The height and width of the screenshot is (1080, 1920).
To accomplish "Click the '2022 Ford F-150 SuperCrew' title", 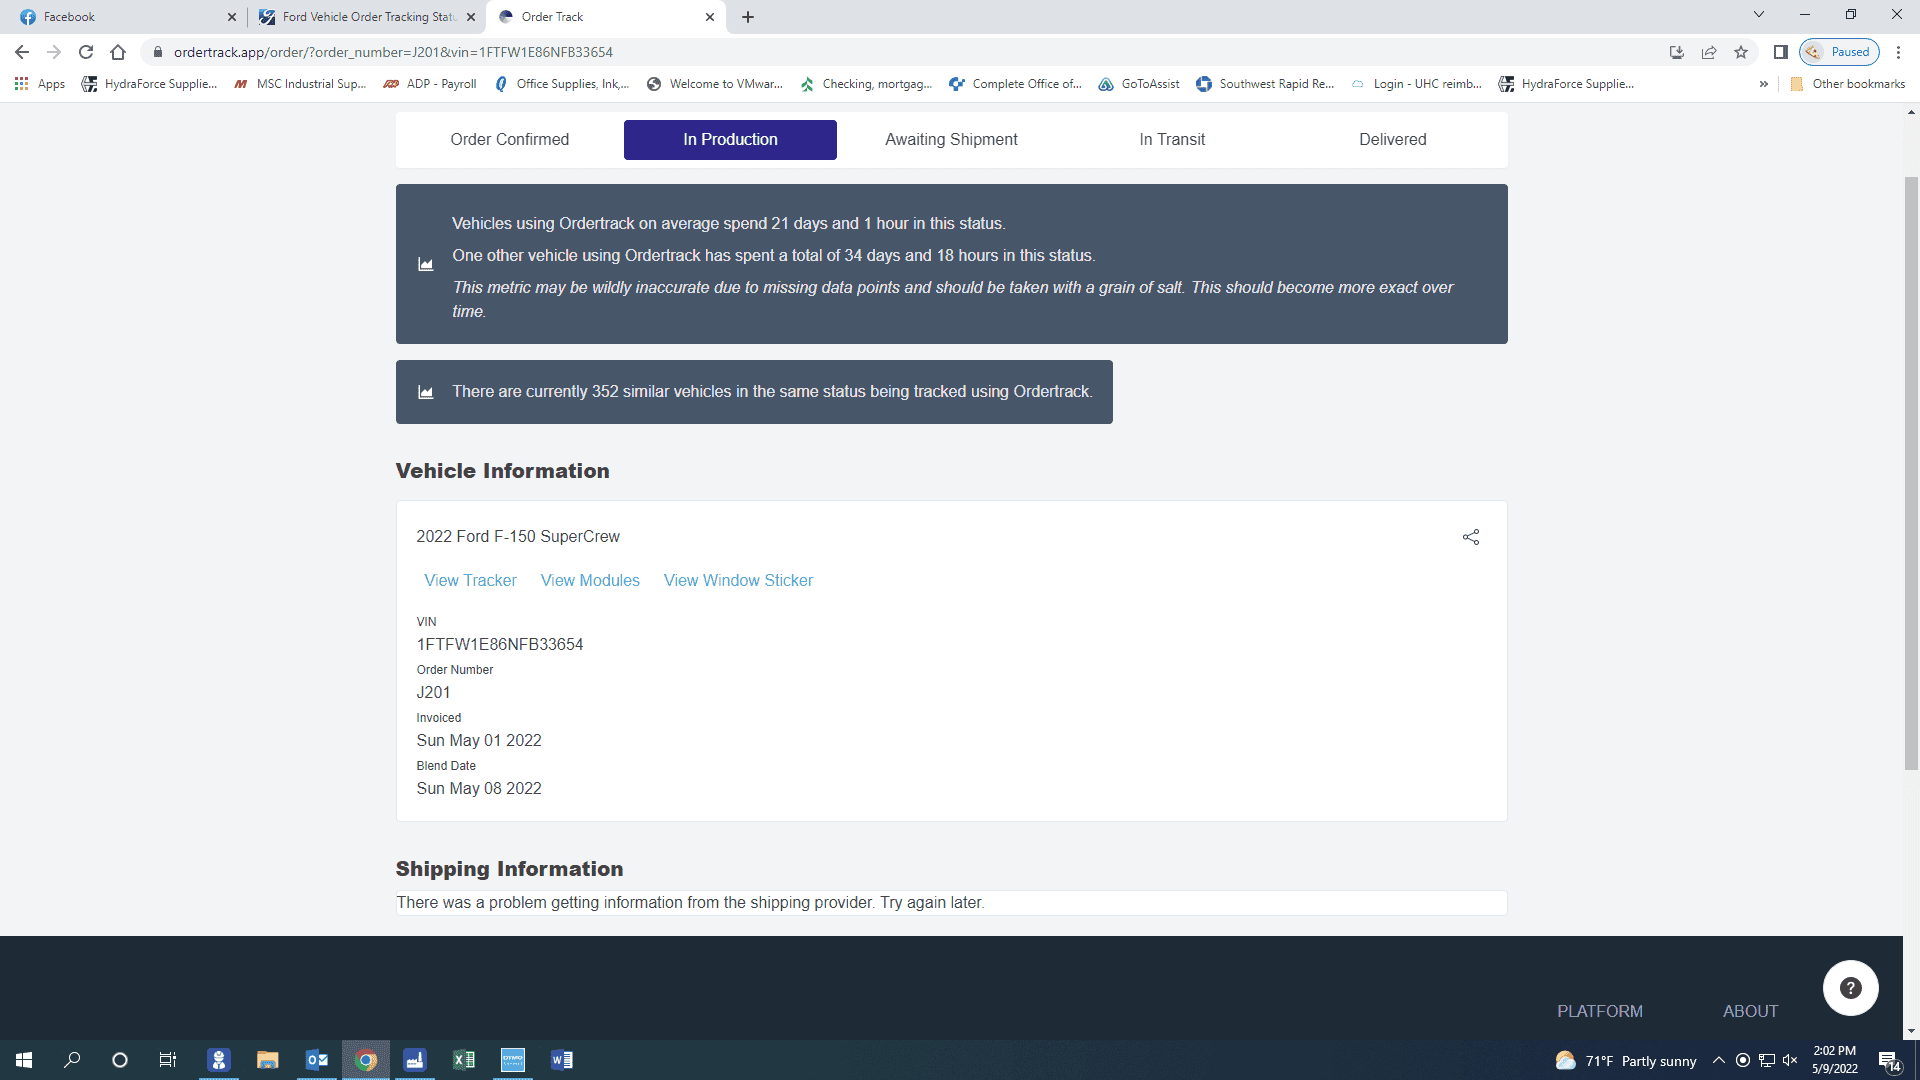I will click(x=518, y=537).
